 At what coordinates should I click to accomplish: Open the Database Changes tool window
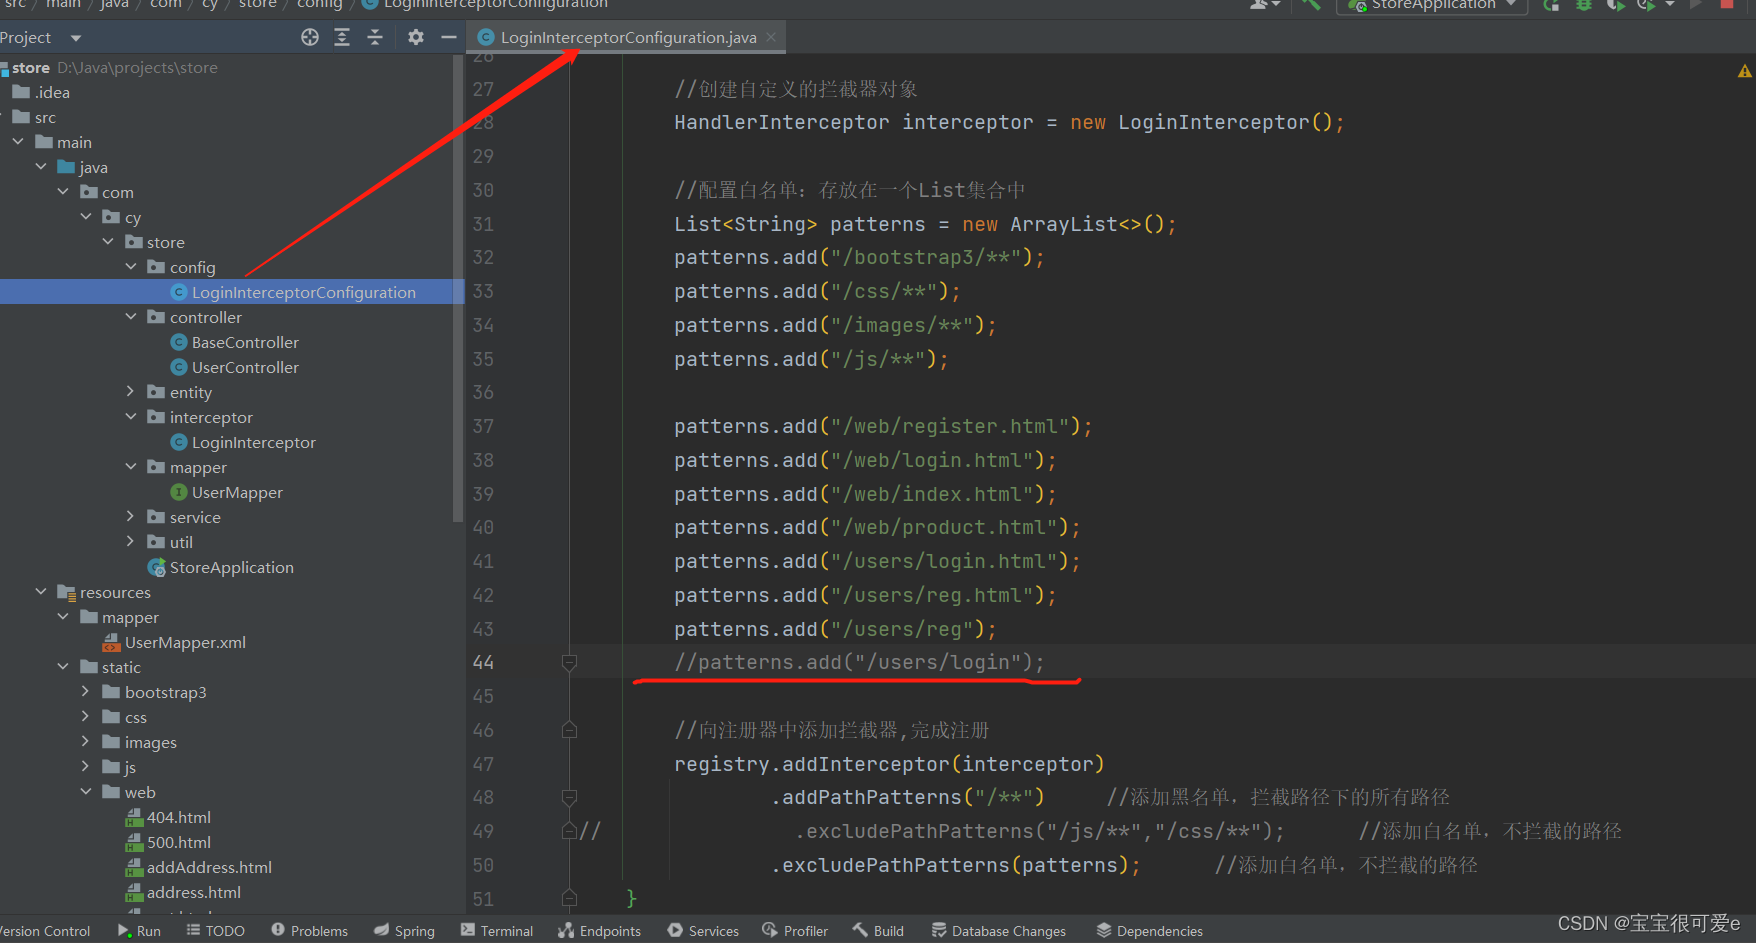pyautogui.click(x=999, y=930)
